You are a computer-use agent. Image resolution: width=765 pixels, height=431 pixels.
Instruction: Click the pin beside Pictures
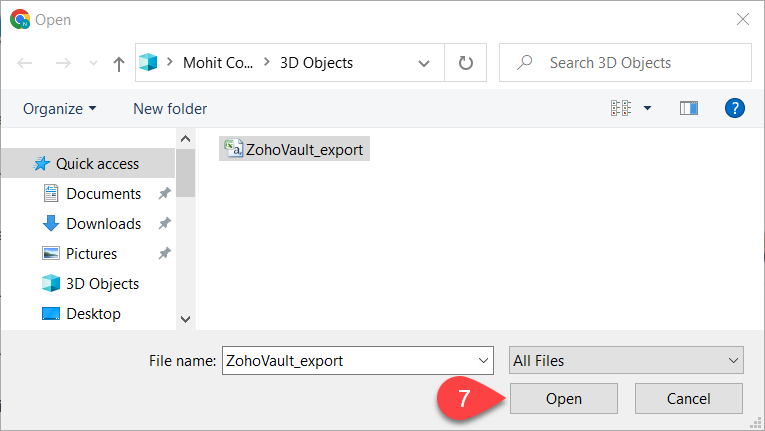(x=164, y=253)
